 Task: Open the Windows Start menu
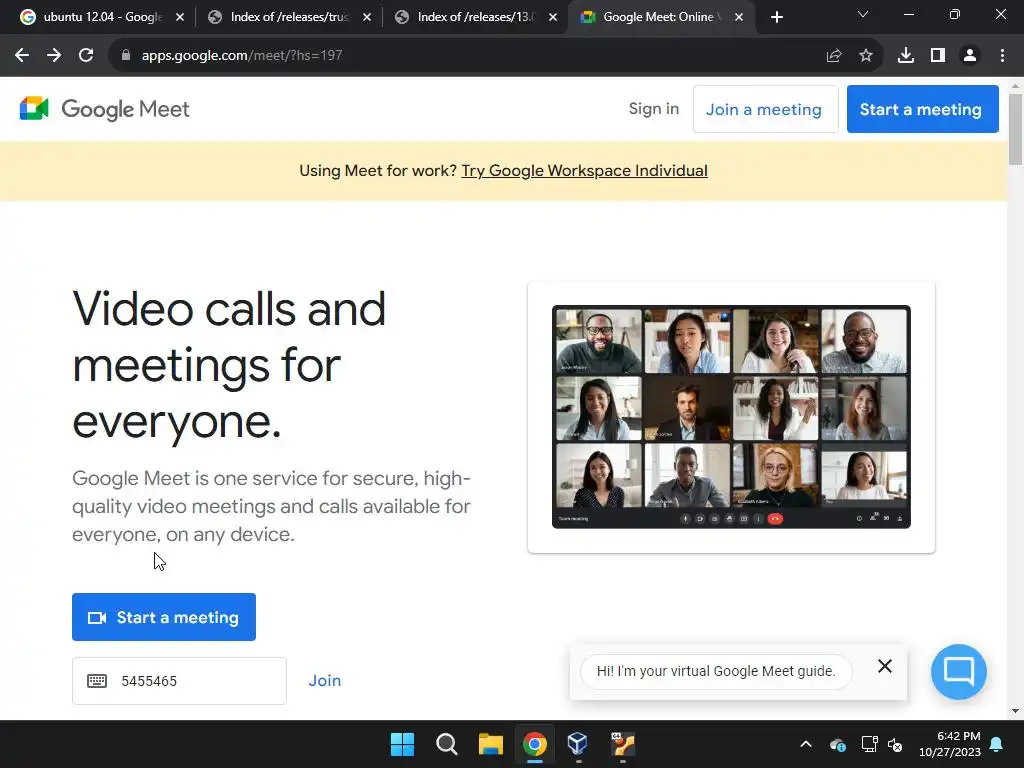pyautogui.click(x=402, y=744)
